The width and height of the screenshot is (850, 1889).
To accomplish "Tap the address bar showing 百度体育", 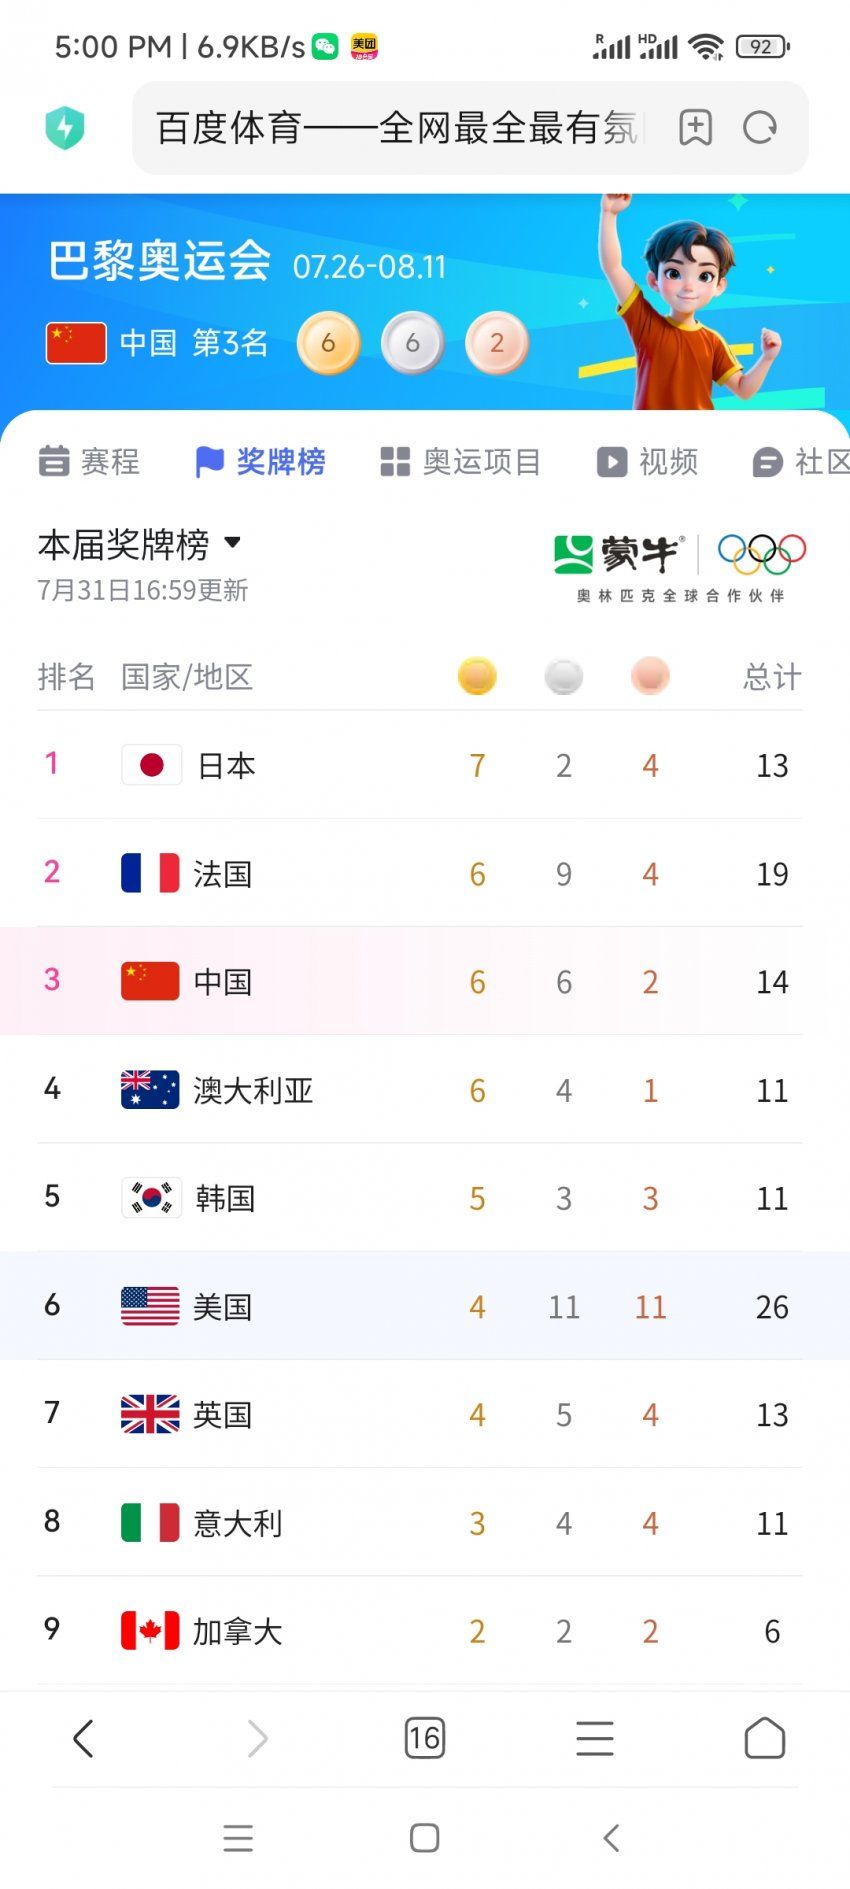I will pos(400,128).
